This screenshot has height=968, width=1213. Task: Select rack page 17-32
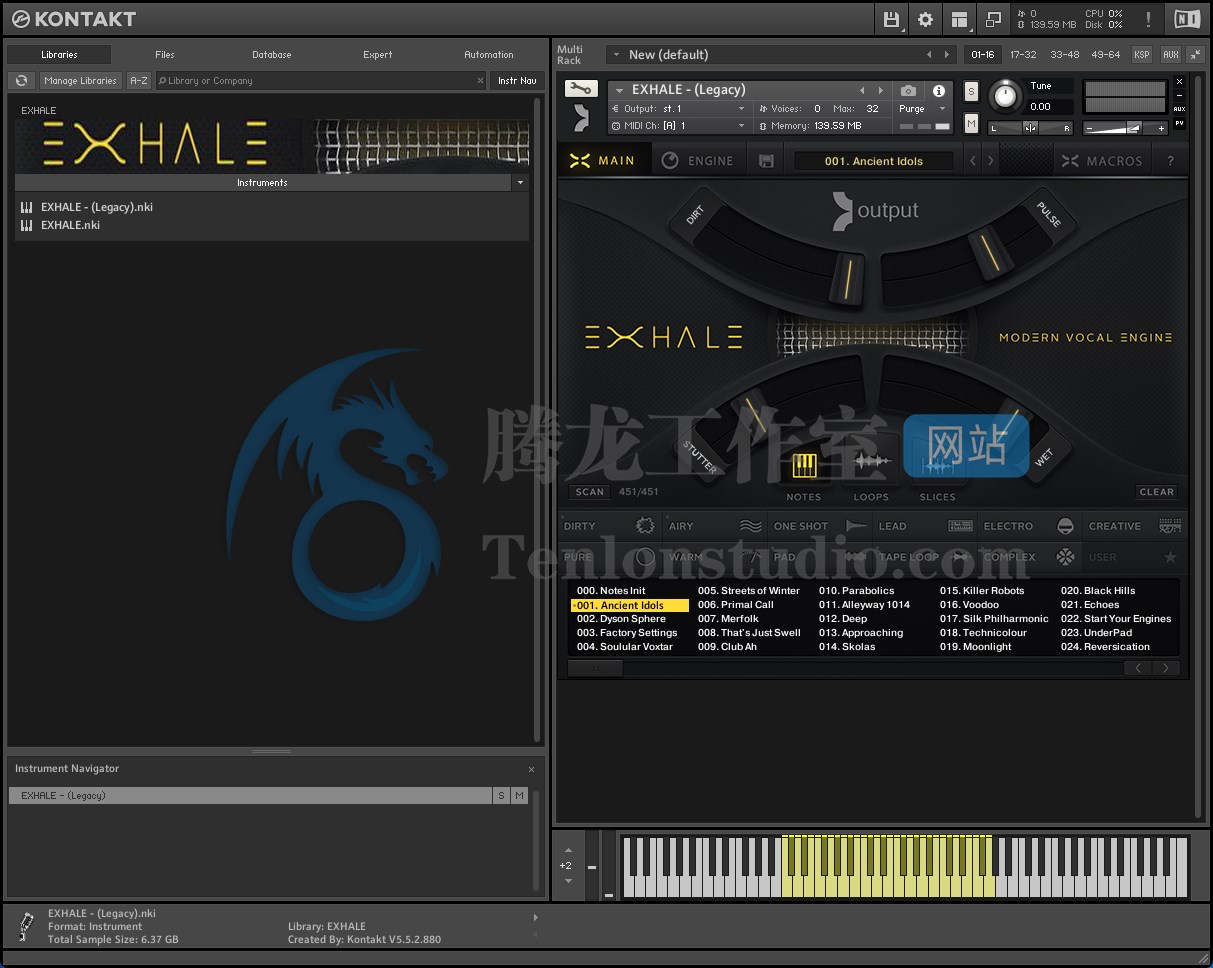click(x=1023, y=55)
